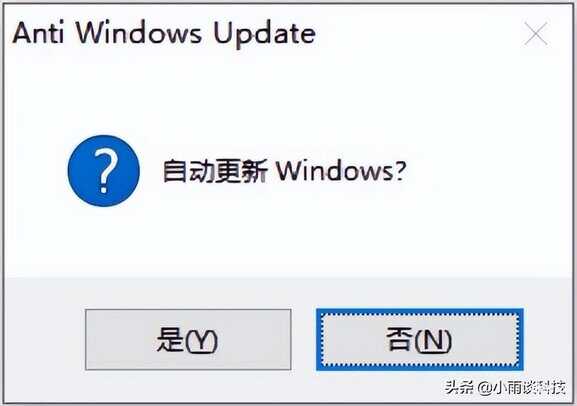Click the blue question mark icon
Viewport: 577px width, 406px height.
tap(104, 171)
